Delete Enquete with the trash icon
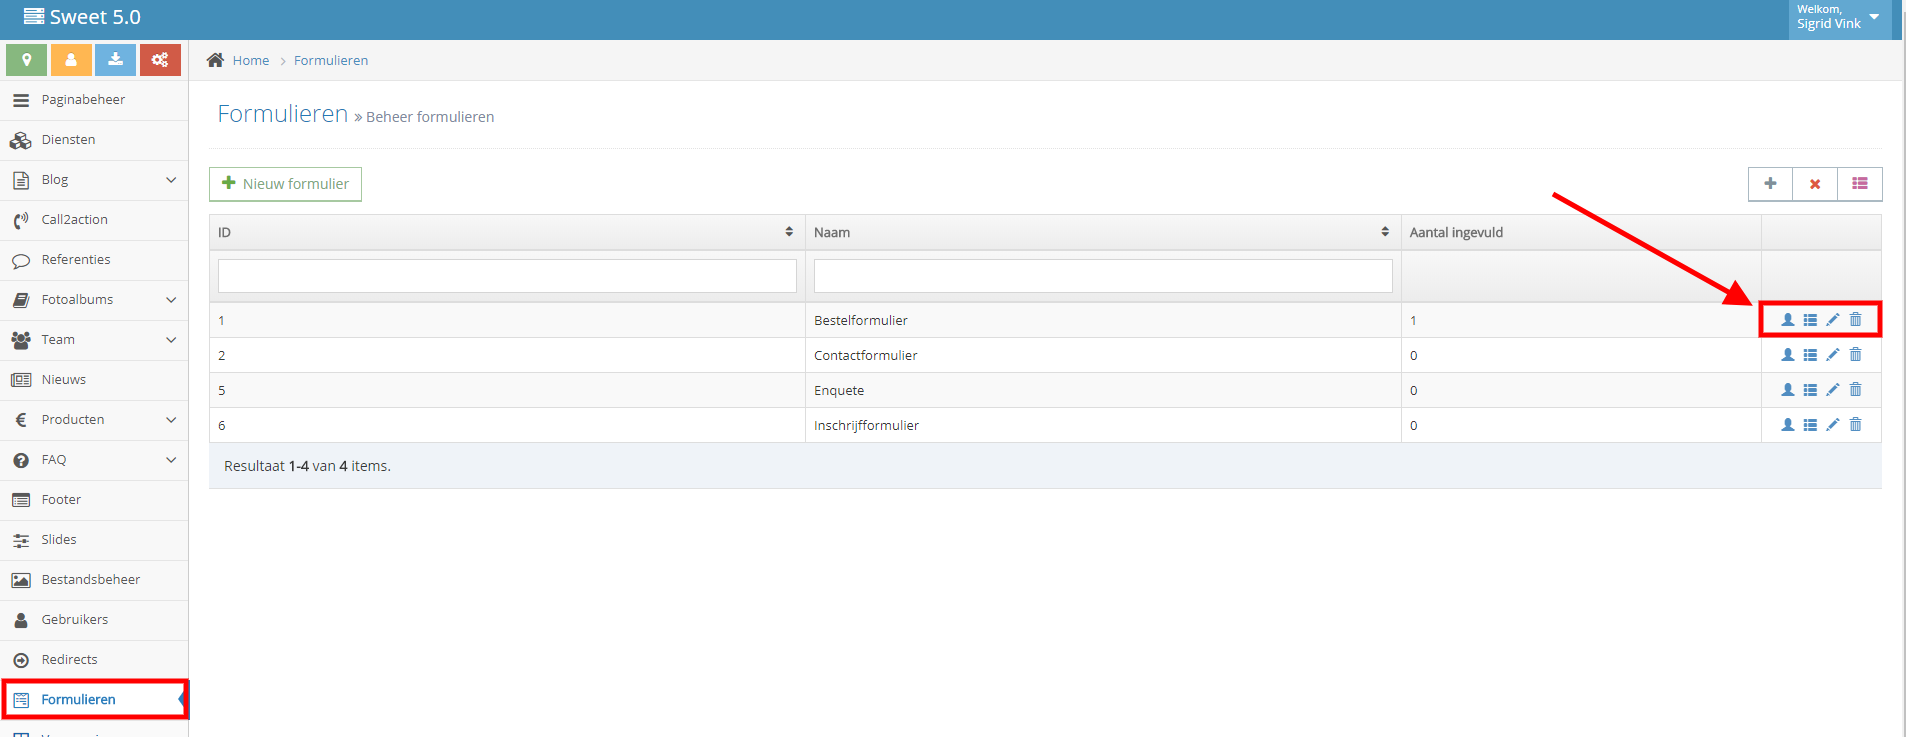The width and height of the screenshot is (1906, 737). point(1856,390)
